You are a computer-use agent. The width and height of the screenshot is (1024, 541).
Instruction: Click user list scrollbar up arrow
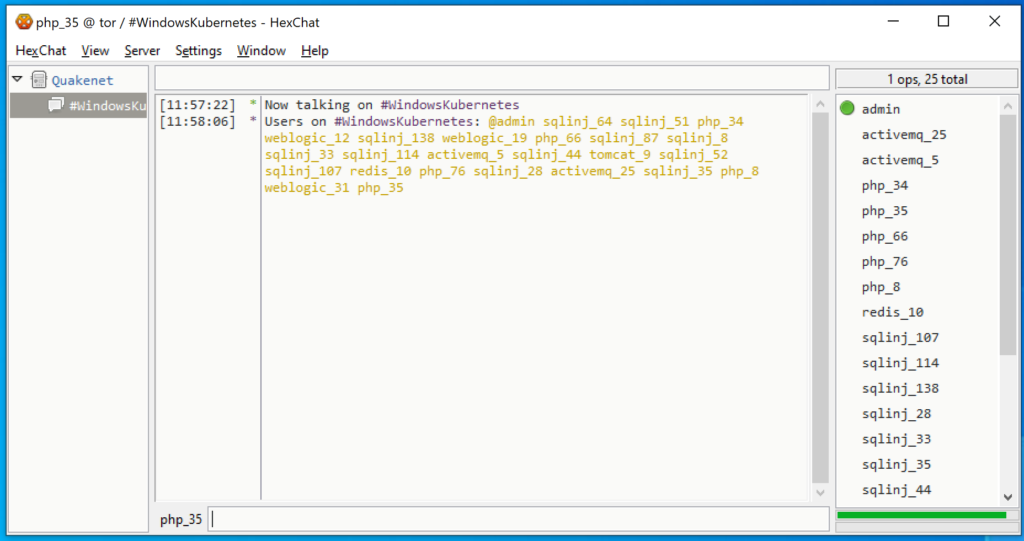pyautogui.click(x=1008, y=105)
